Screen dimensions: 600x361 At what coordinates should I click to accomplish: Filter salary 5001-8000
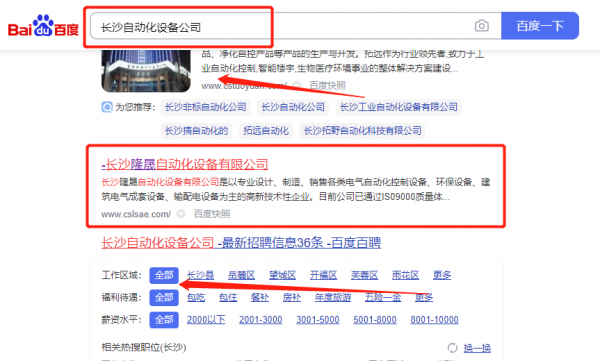375,320
